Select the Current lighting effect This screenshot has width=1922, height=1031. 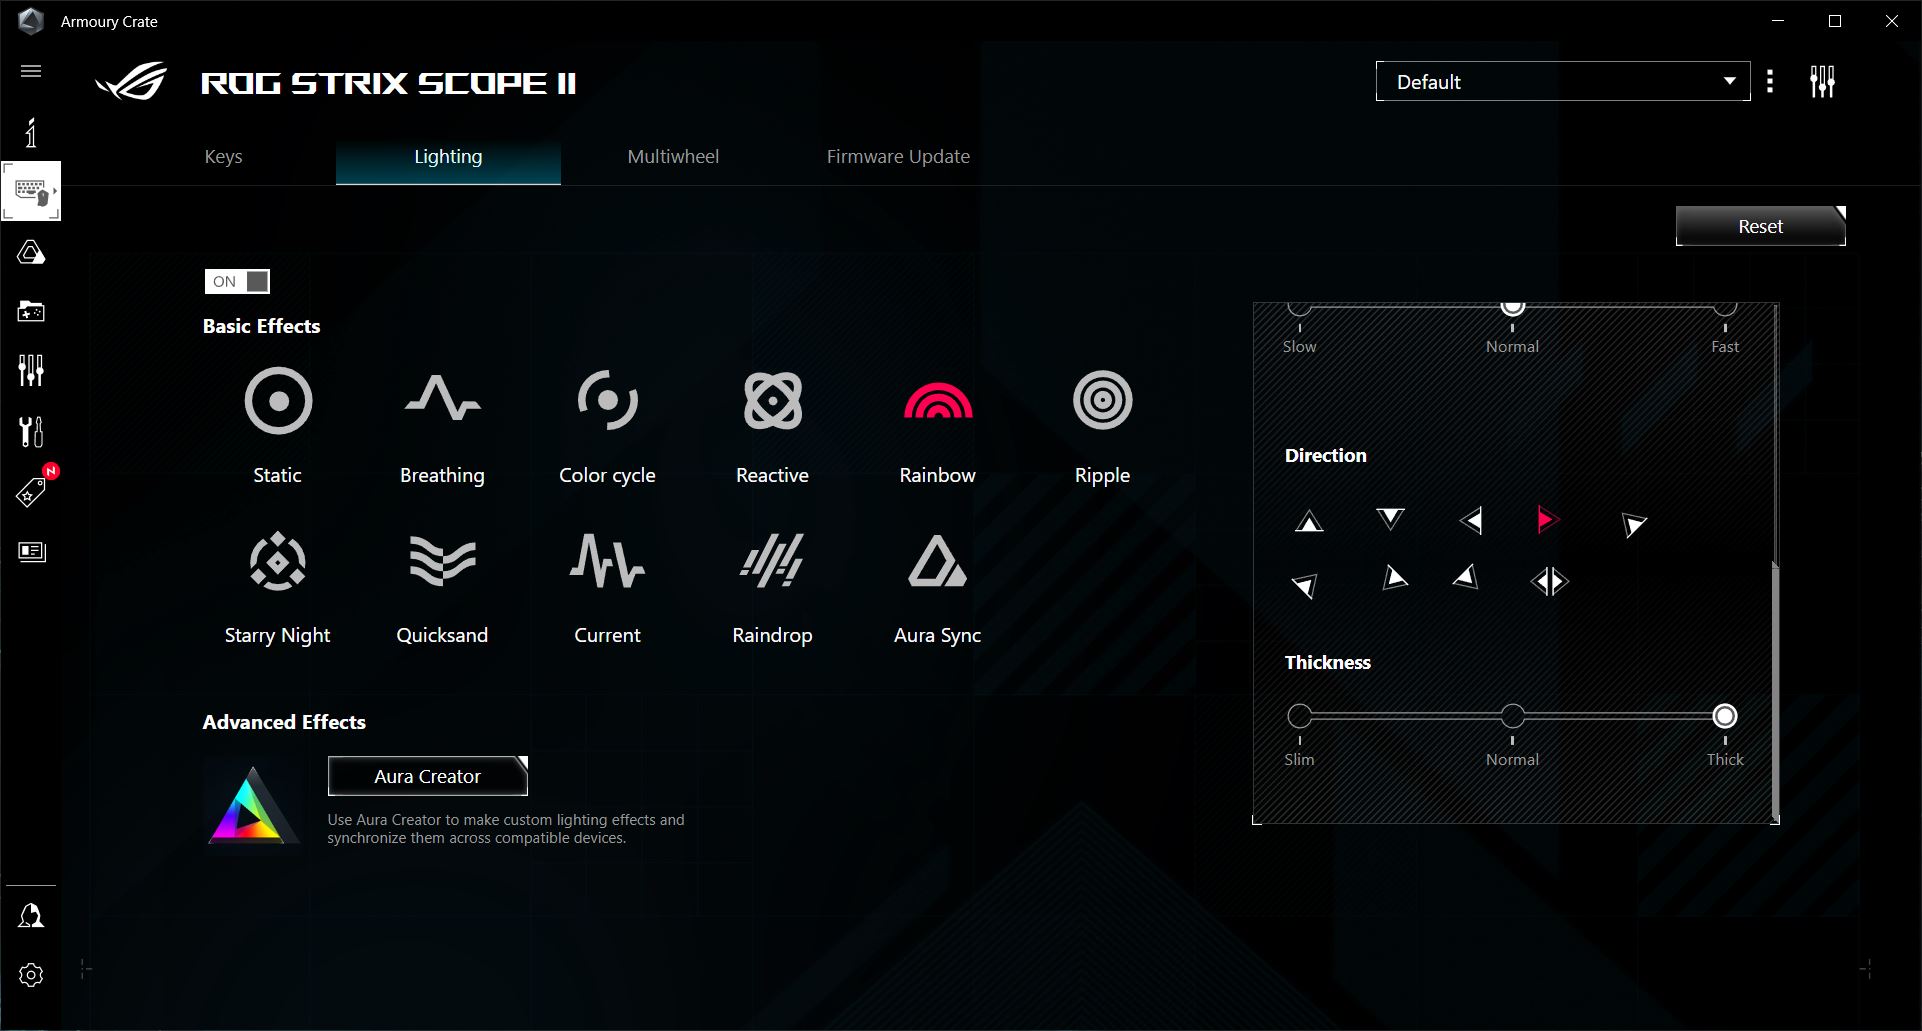pos(608,588)
